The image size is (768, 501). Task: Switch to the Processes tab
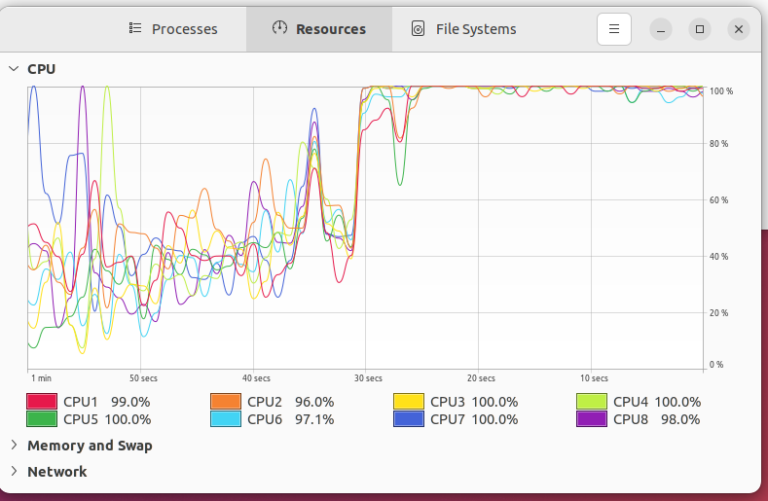click(x=173, y=29)
